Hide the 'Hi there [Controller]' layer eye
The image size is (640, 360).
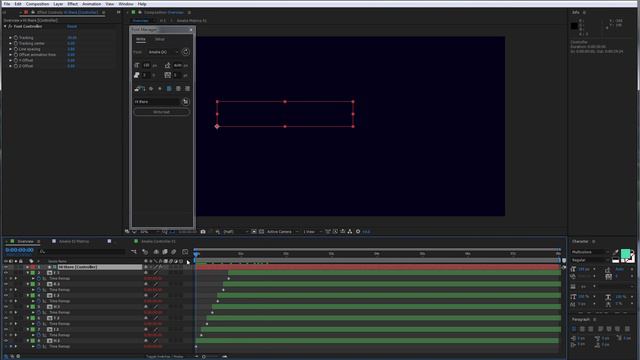[6, 267]
